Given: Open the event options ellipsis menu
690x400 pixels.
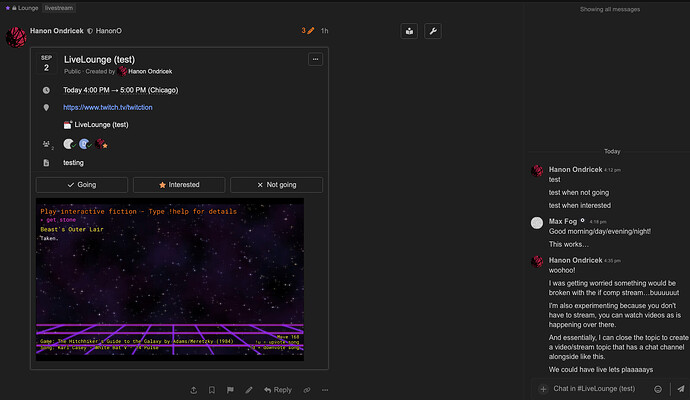Looking at the screenshot, I should coord(315,59).
